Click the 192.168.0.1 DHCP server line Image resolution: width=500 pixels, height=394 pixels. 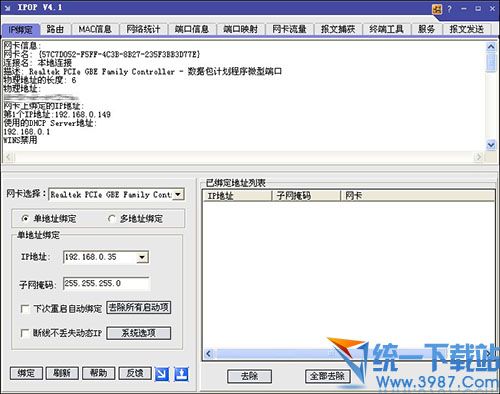pos(27,132)
